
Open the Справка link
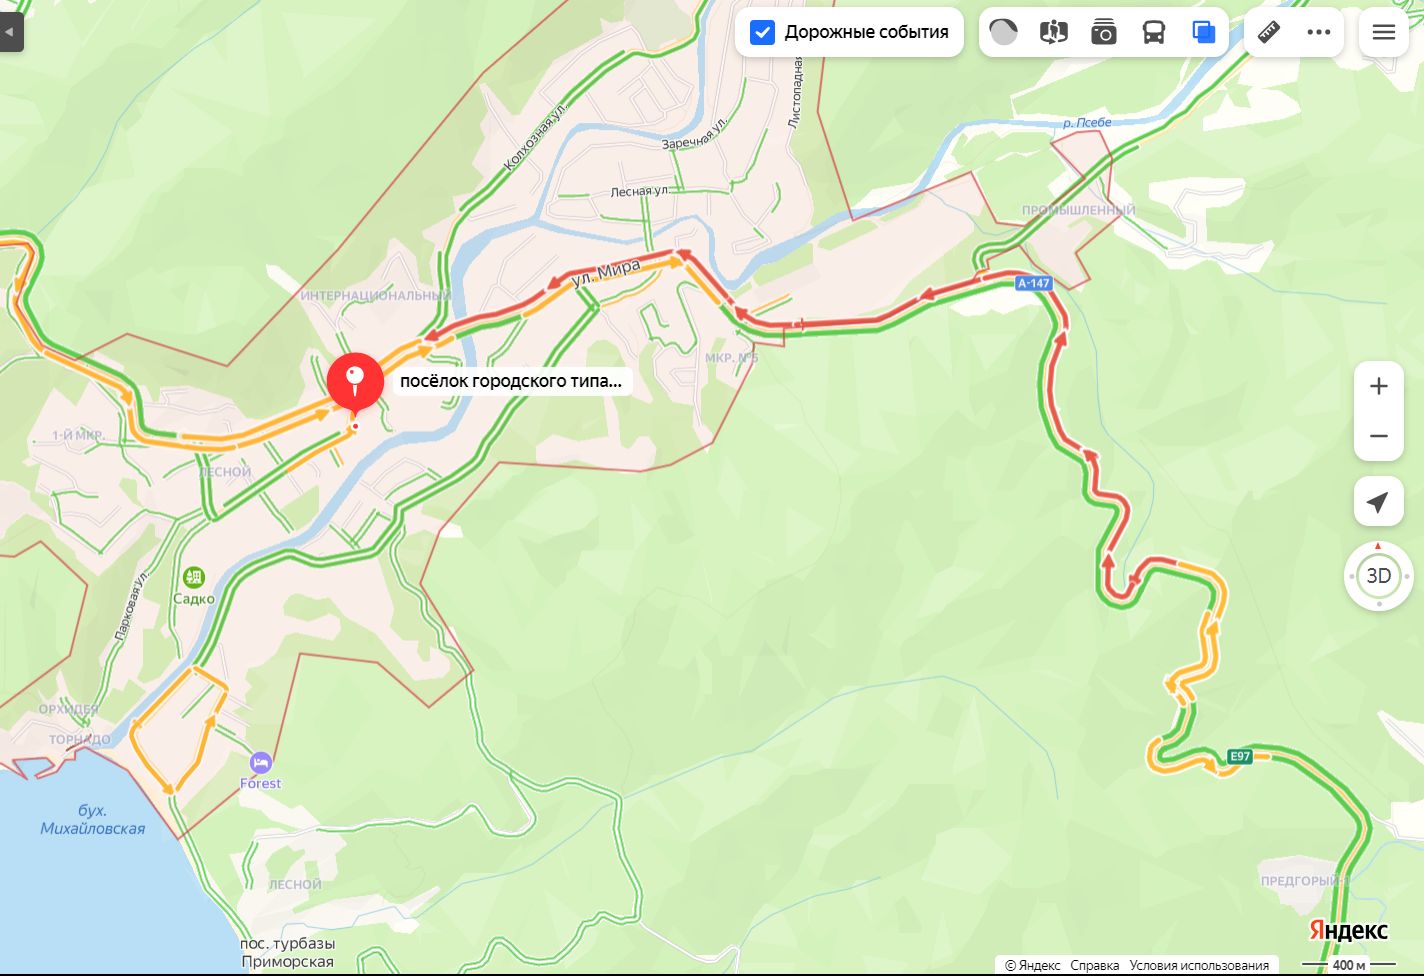click(1095, 965)
